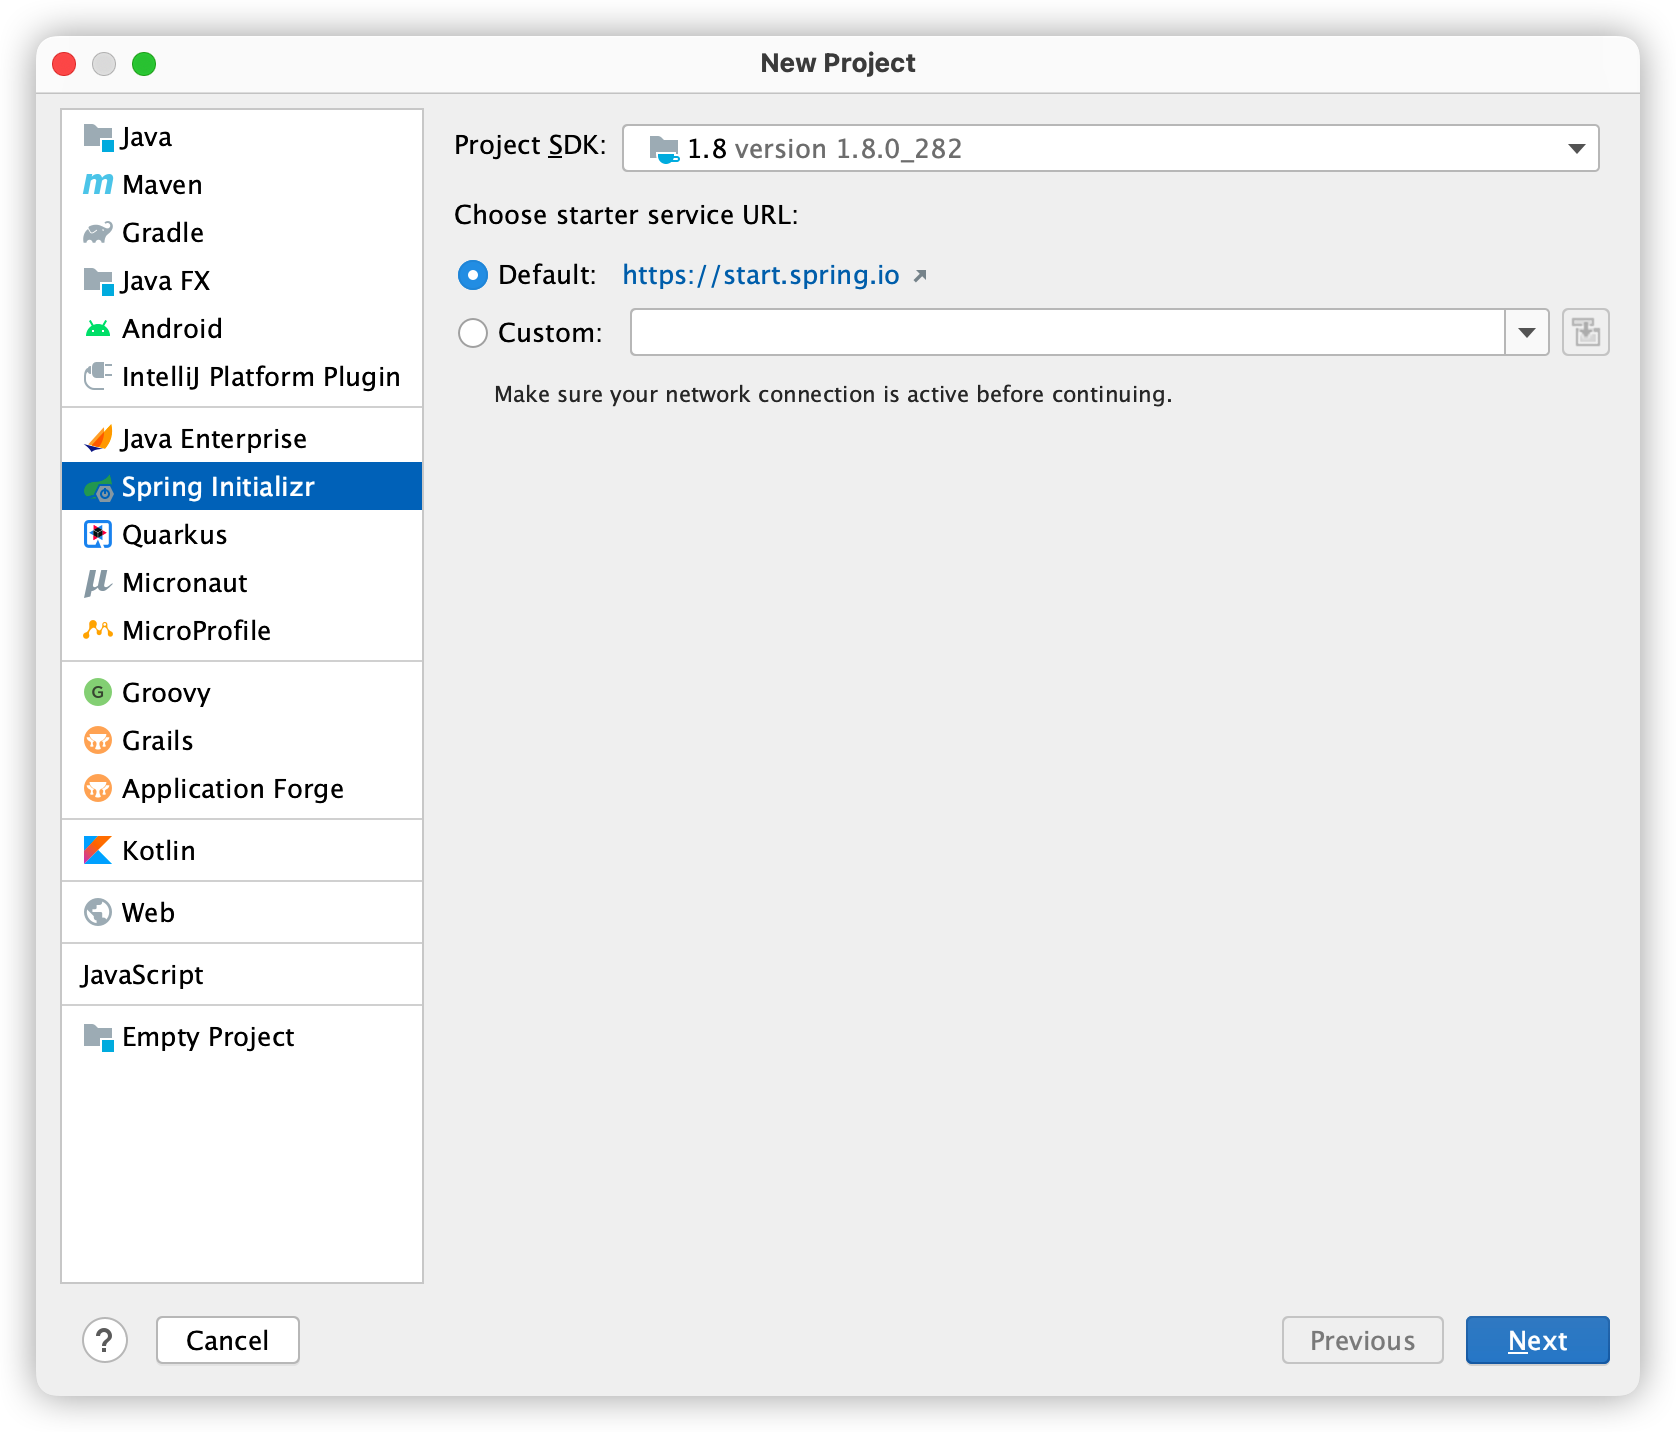Select Android text in the list
Image resolution: width=1676 pixels, height=1432 pixels.
point(172,329)
